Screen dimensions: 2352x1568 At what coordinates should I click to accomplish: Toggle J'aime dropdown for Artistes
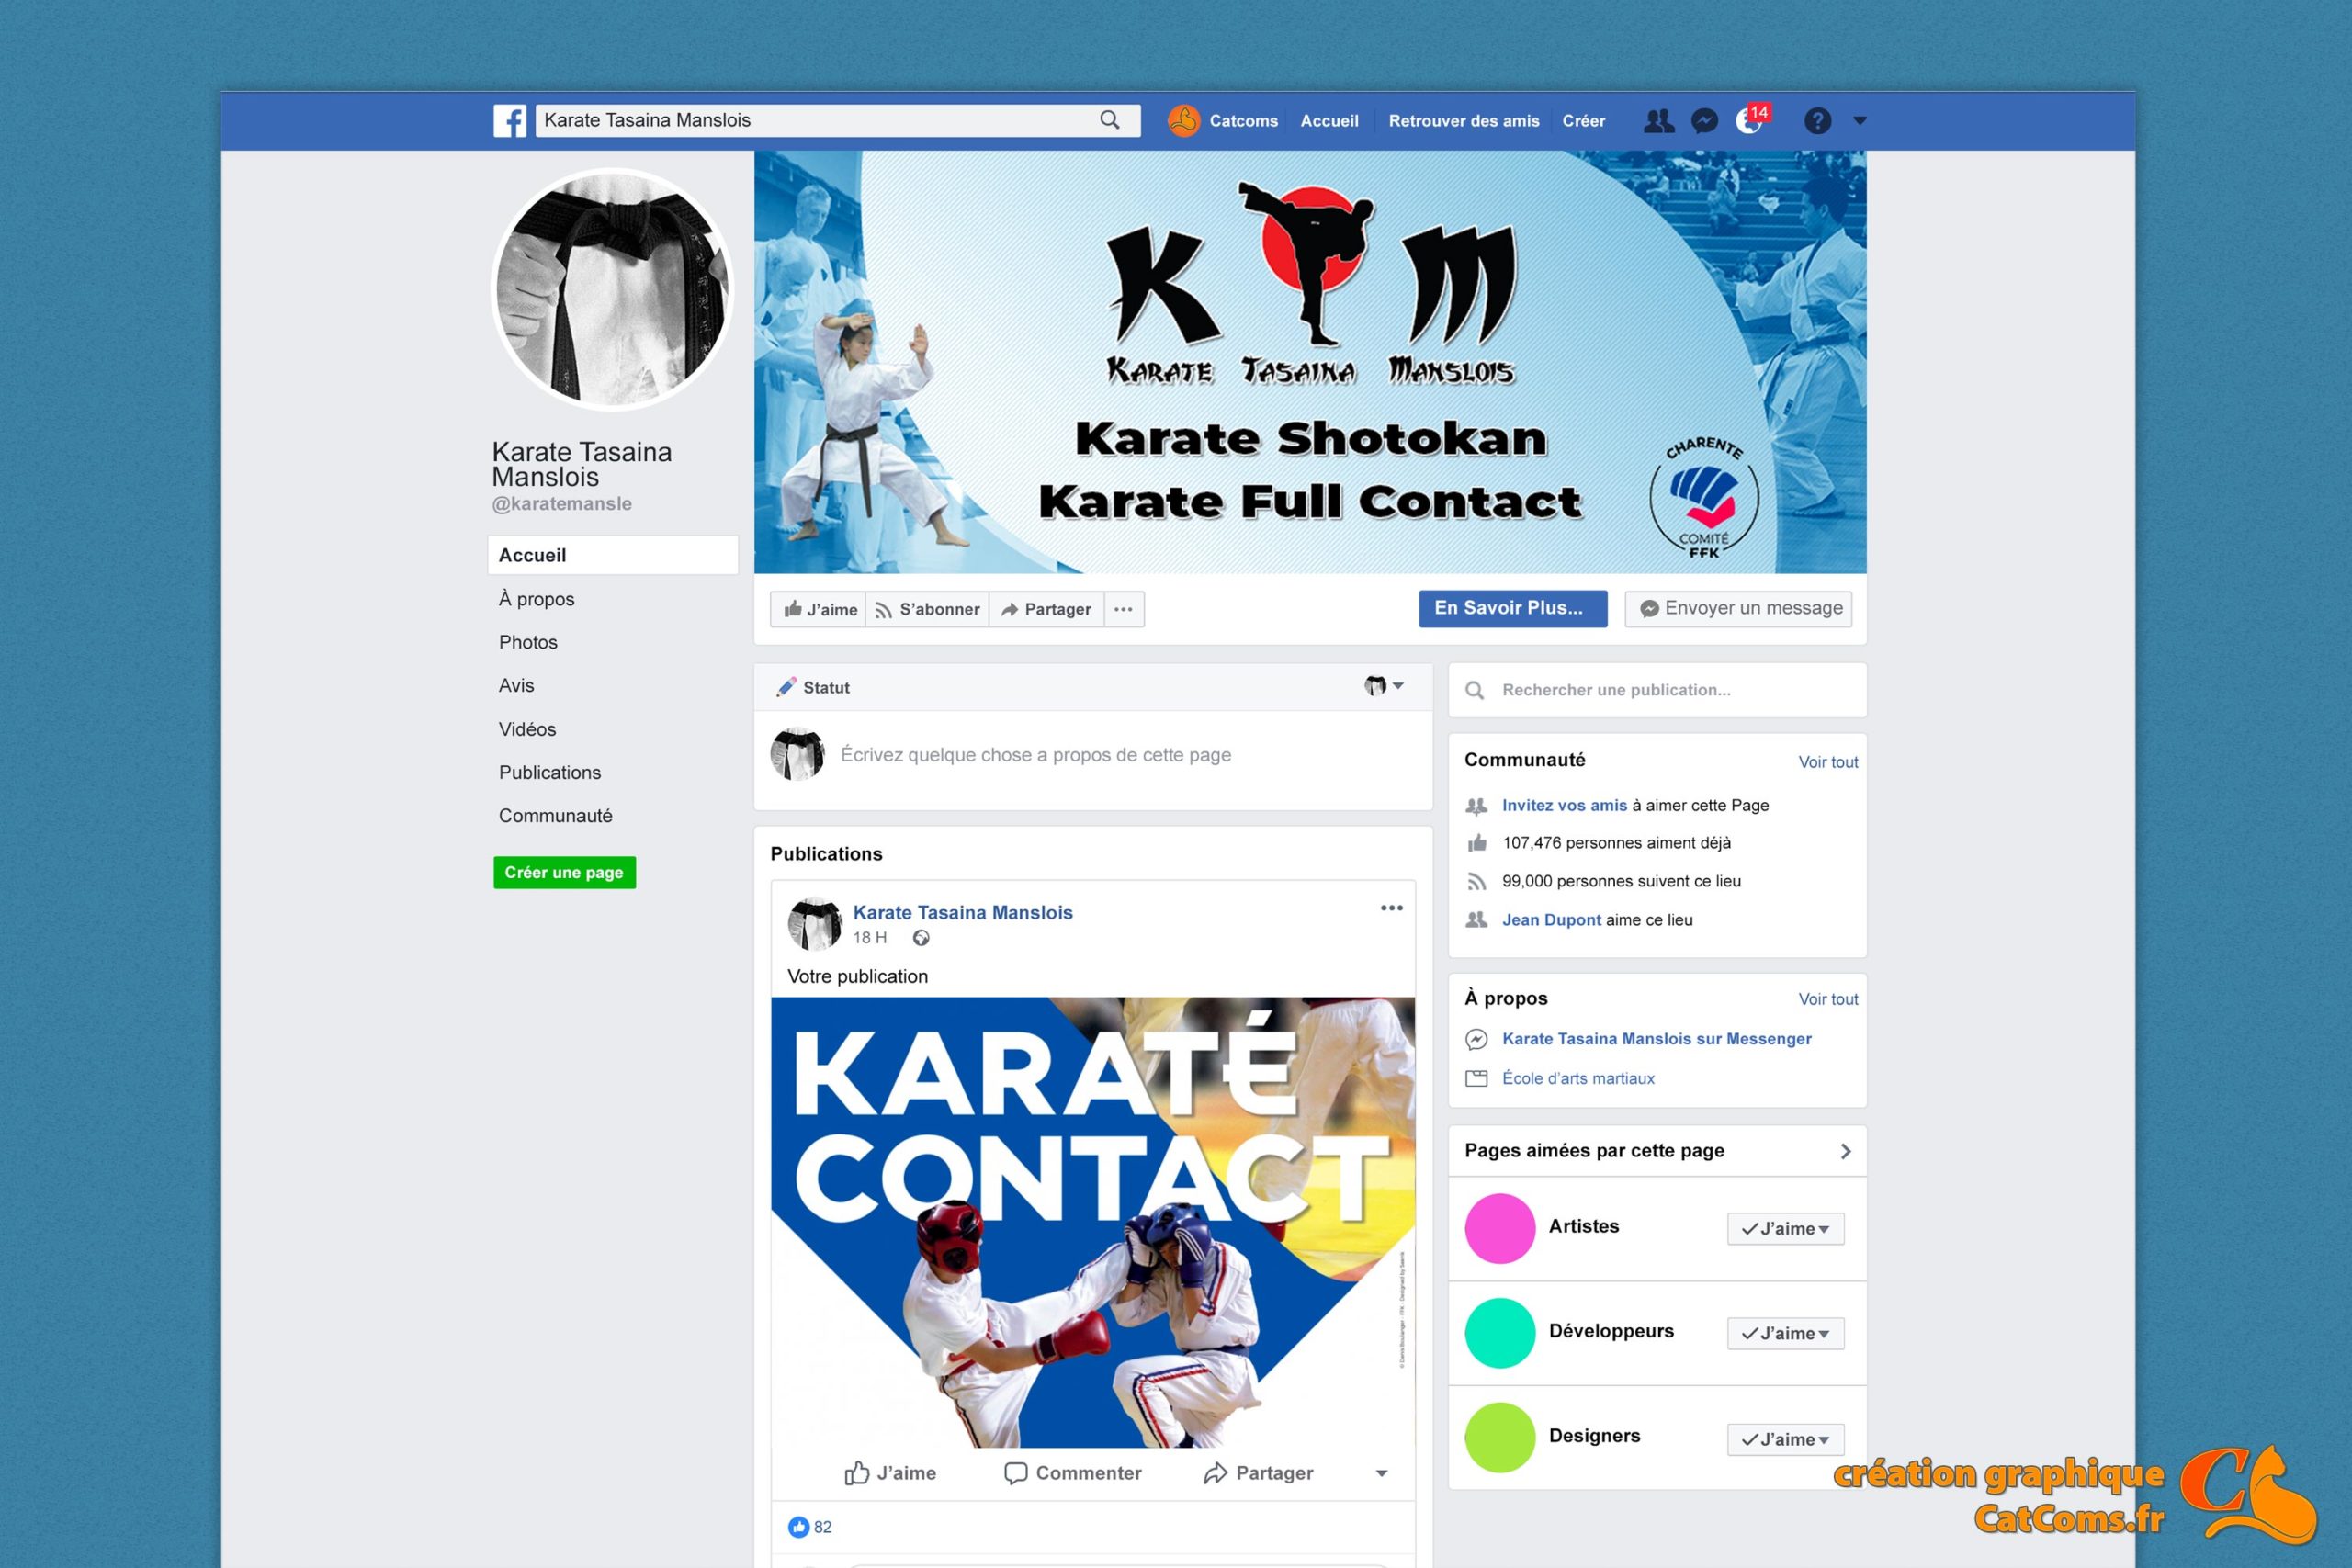click(1785, 1229)
